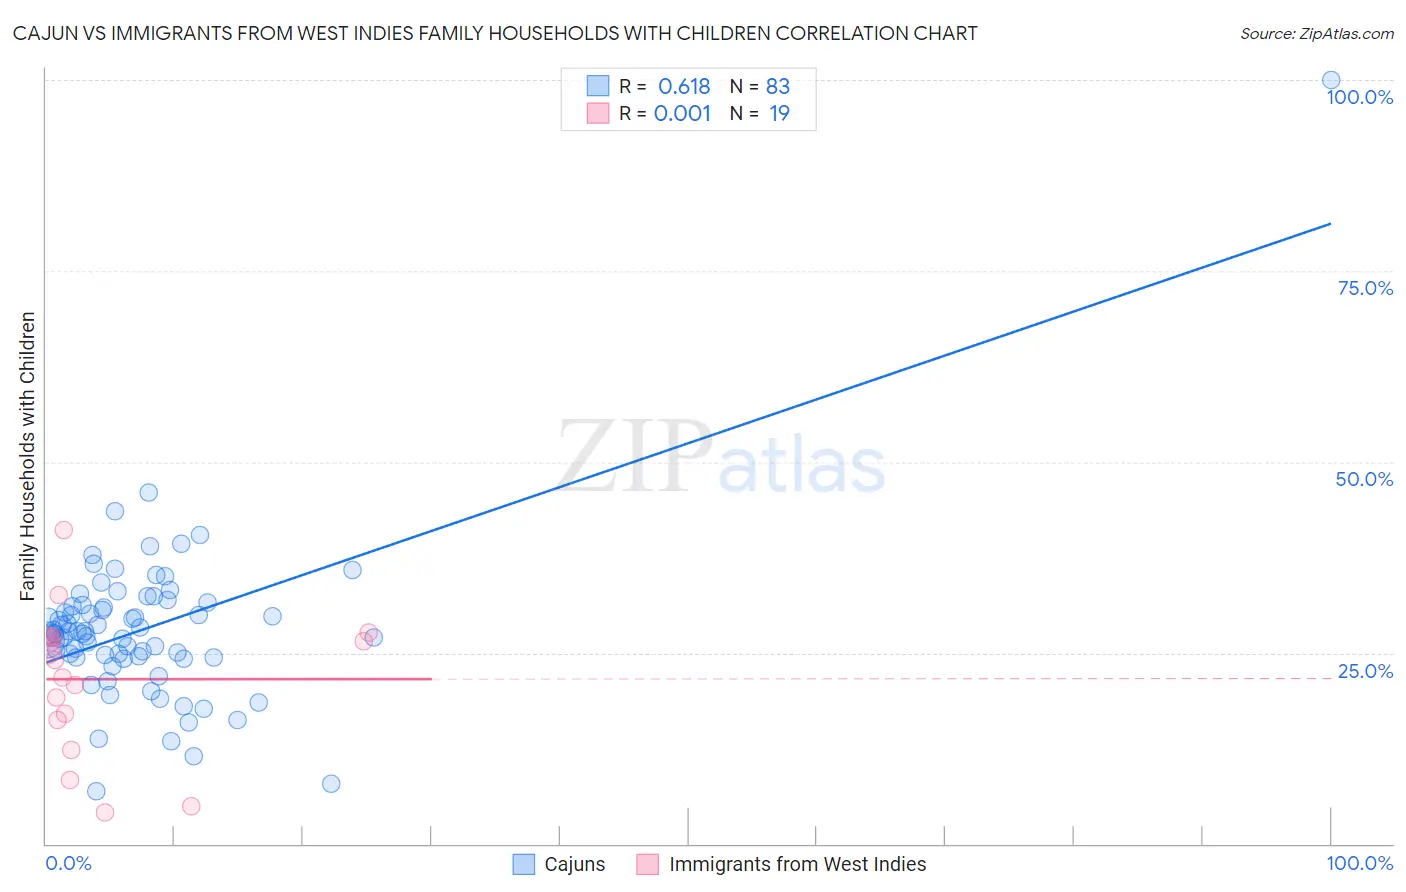Click the Cajun data point at 100% top right
The image size is (1406, 892).
pyautogui.click(x=1331, y=80)
